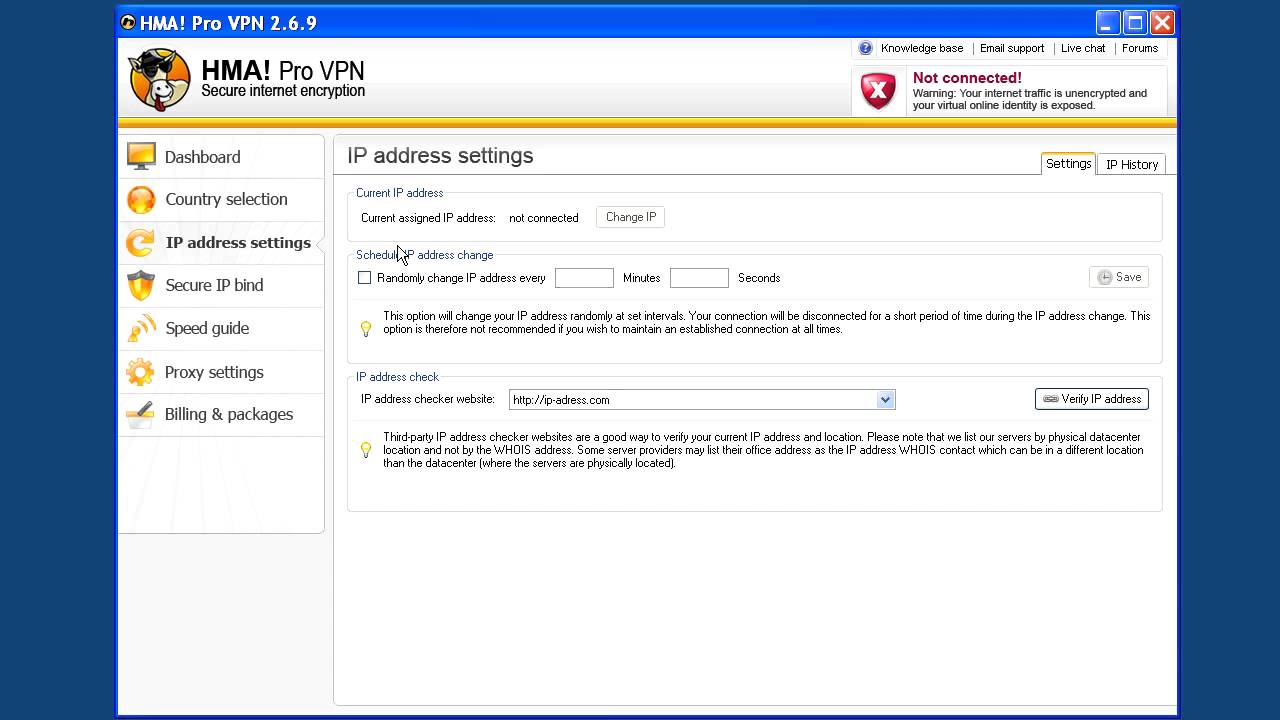Screen dimensions: 1280x720
Task: Click the blue help question mark icon
Action: tap(865, 48)
